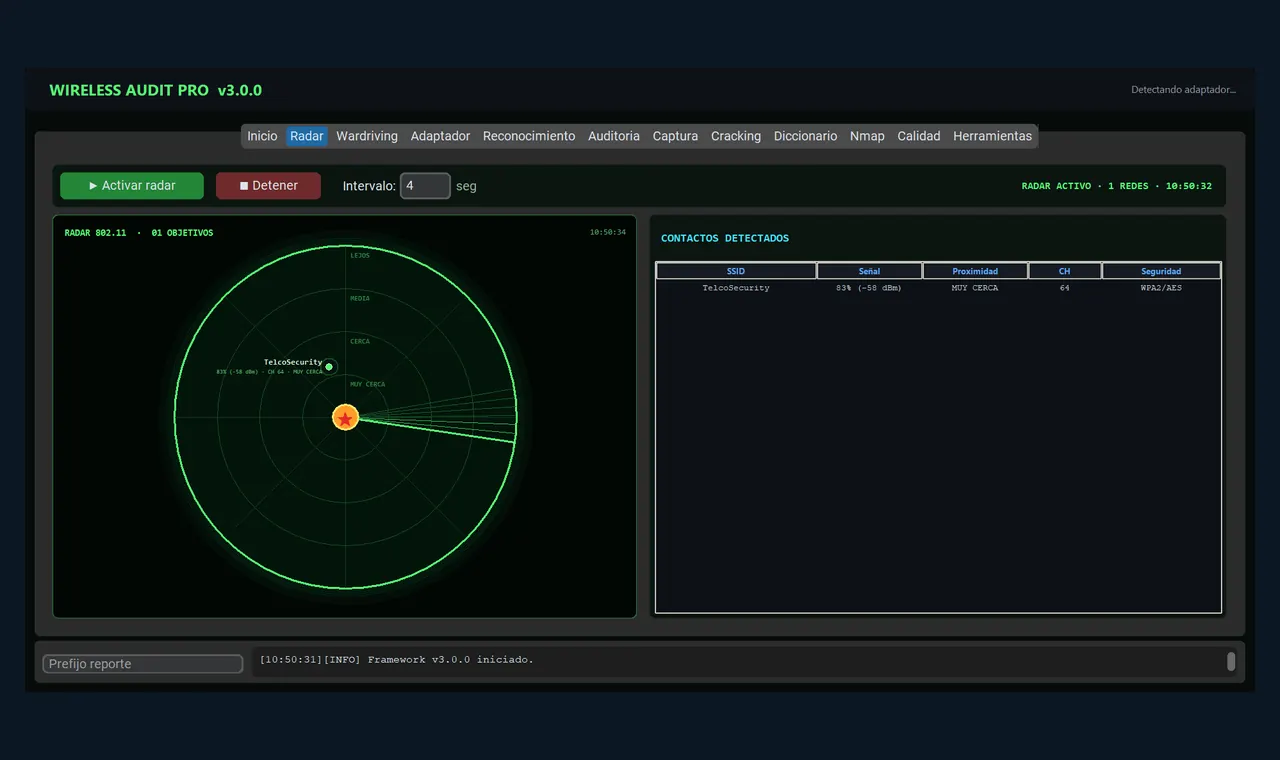Click the WIRELESS AUDIT PRO title
This screenshot has width=1280, height=760.
155,90
